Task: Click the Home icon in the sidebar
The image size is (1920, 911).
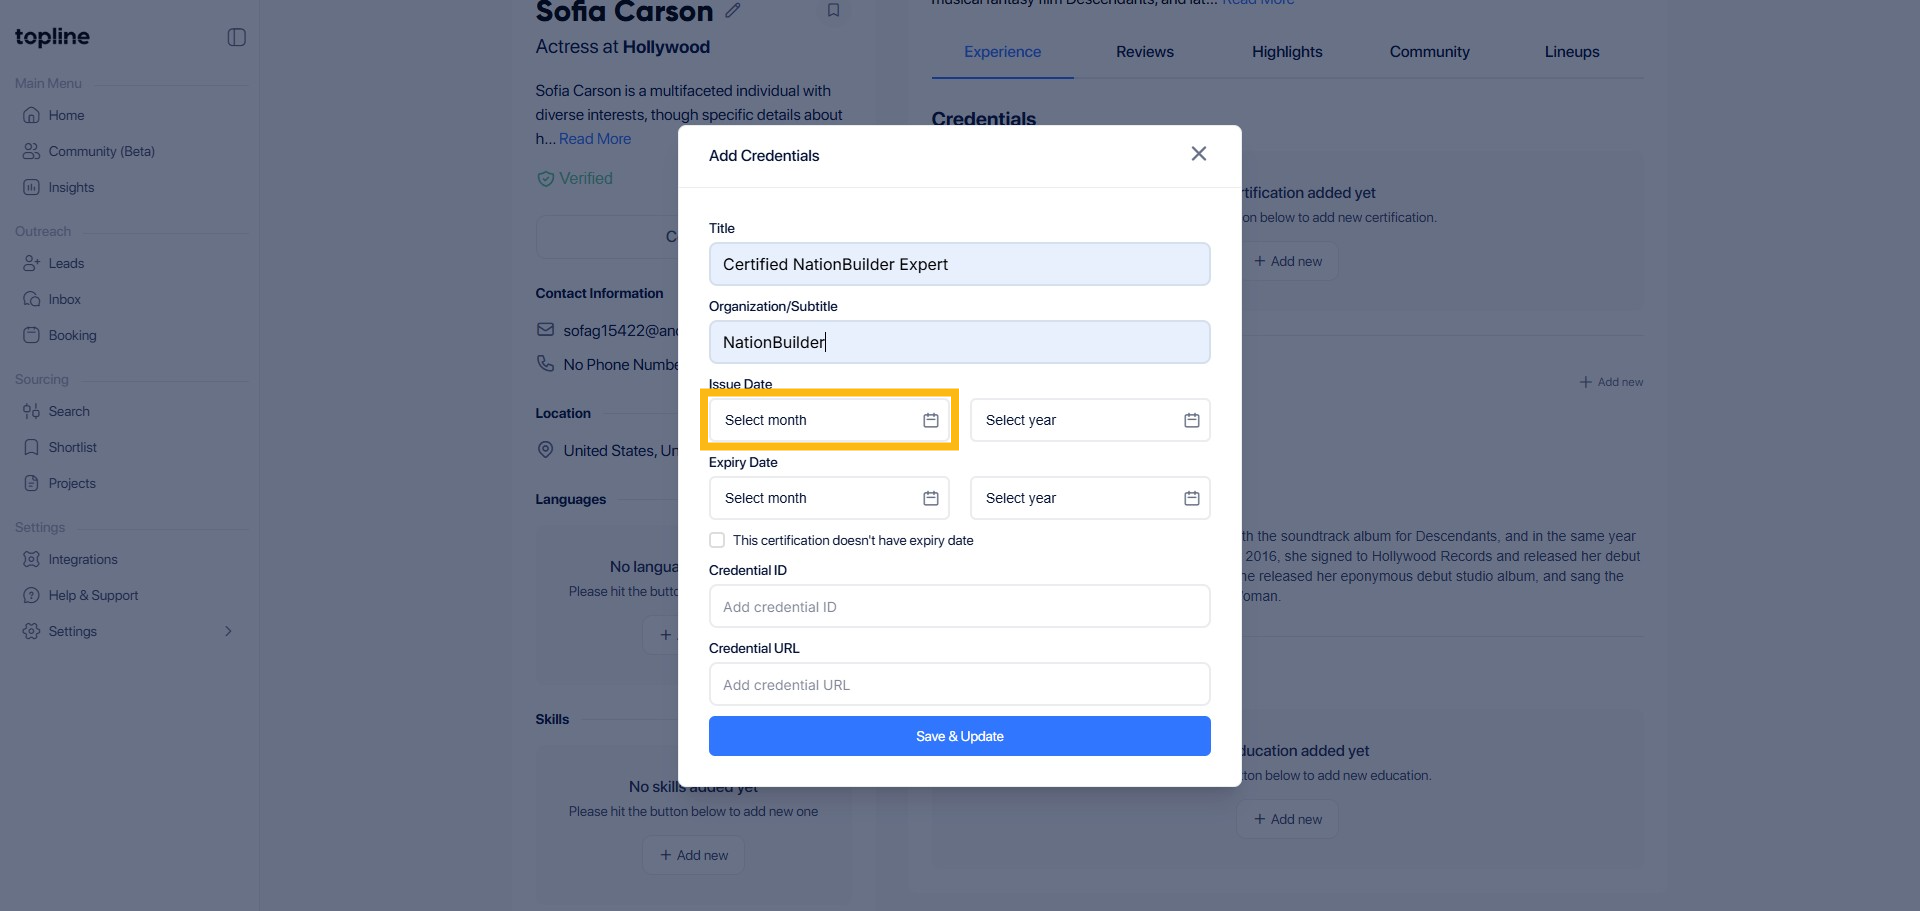Action: (x=31, y=115)
